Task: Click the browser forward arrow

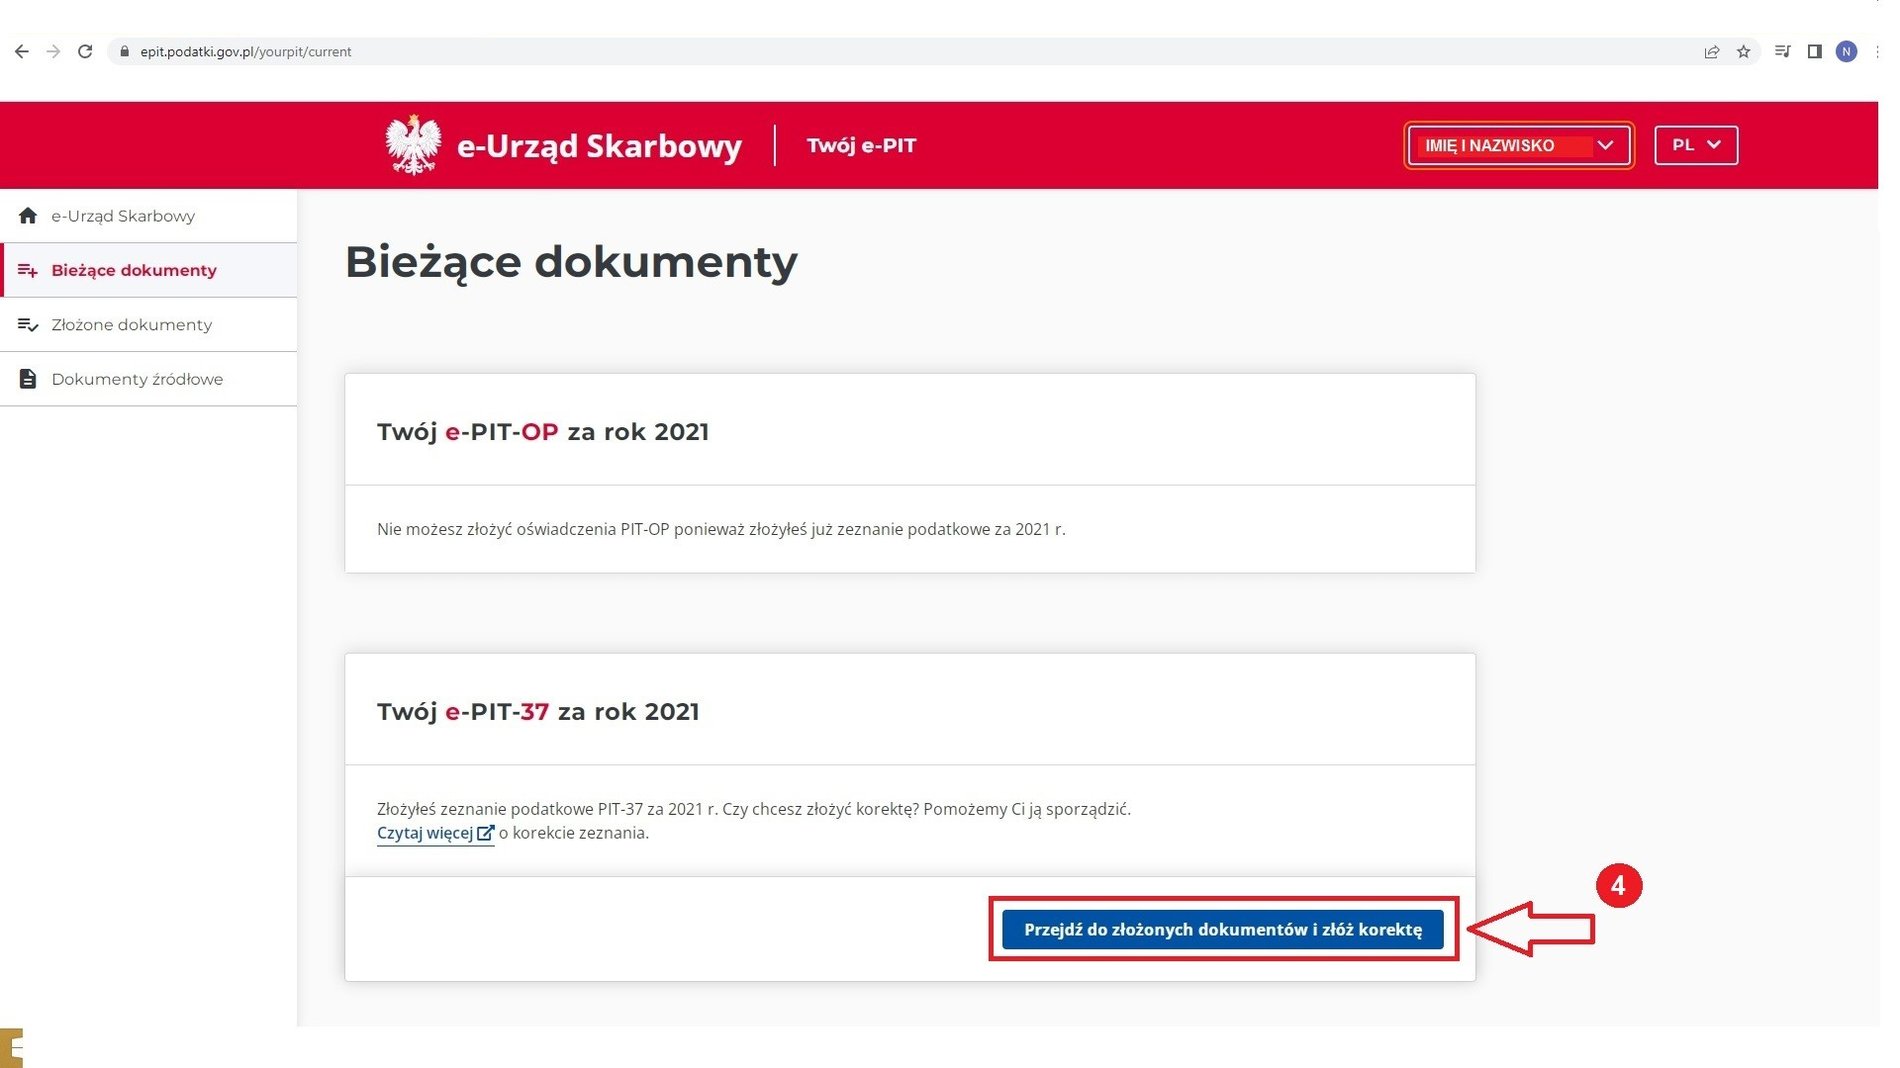Action: tap(53, 51)
